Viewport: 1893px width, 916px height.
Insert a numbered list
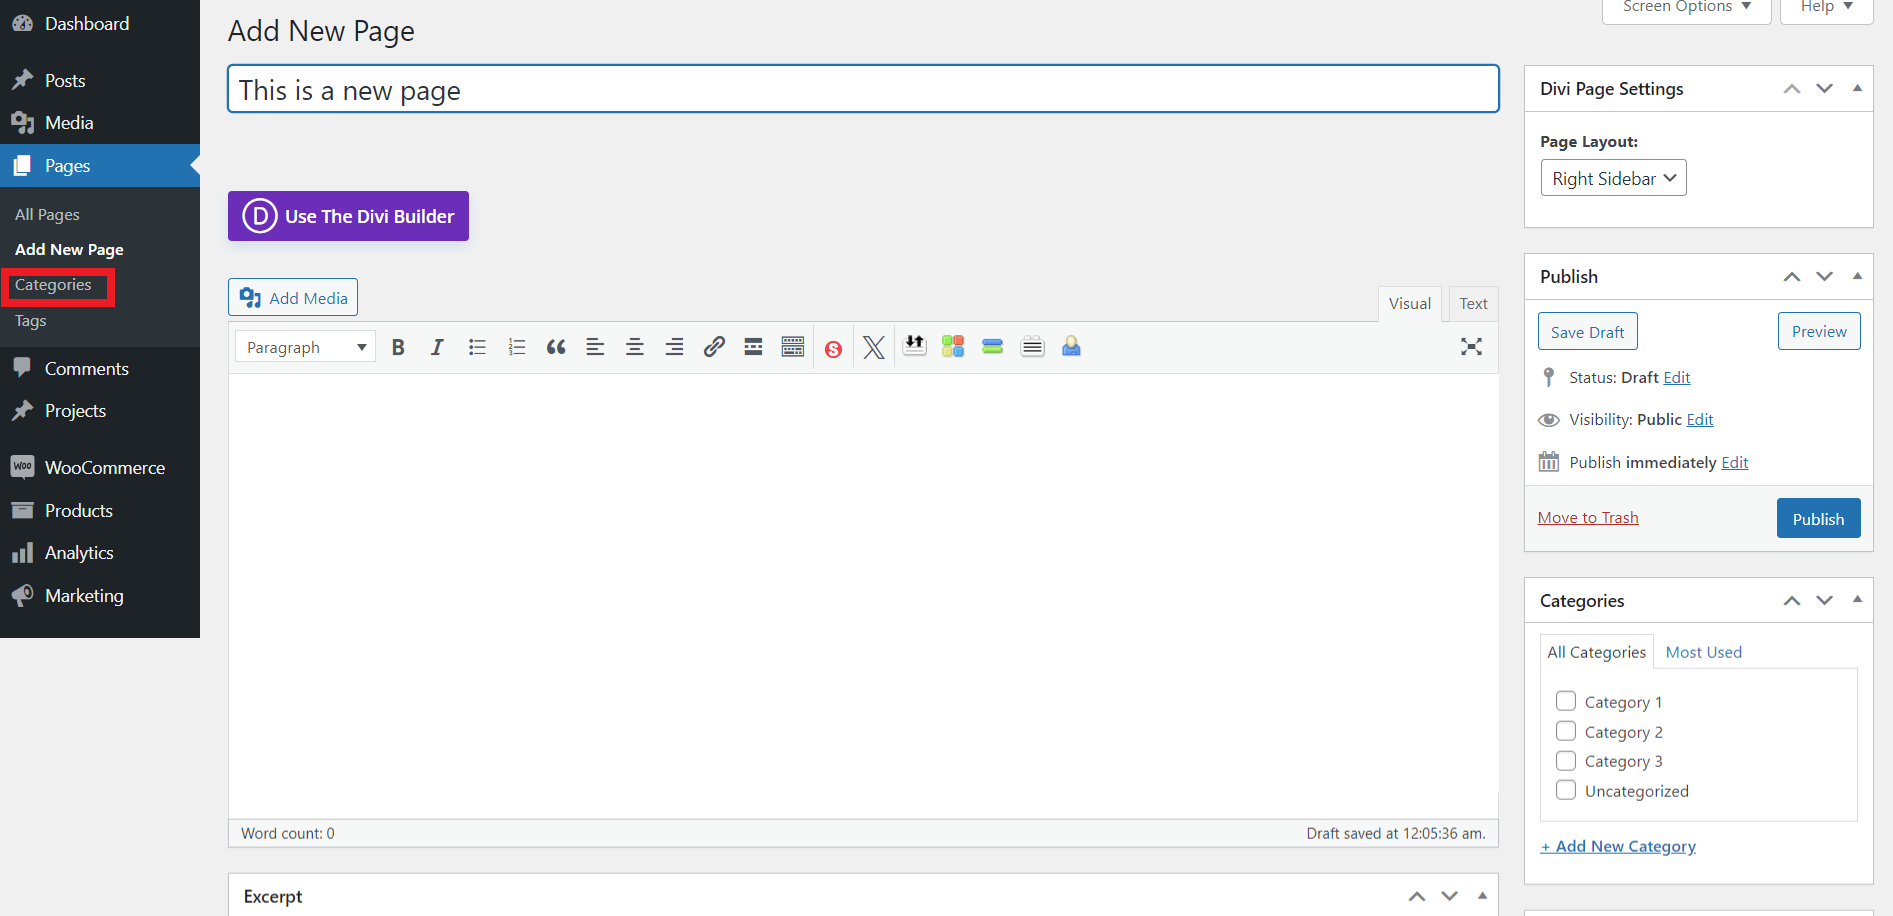[516, 347]
